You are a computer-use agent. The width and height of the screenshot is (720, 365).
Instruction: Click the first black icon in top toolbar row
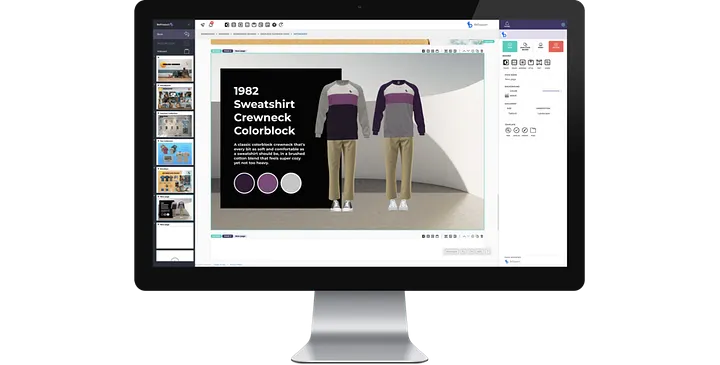click(227, 25)
